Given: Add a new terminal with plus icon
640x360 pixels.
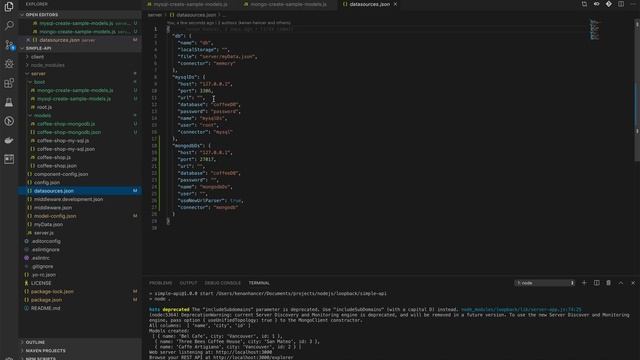Looking at the screenshot, I should (584, 283).
